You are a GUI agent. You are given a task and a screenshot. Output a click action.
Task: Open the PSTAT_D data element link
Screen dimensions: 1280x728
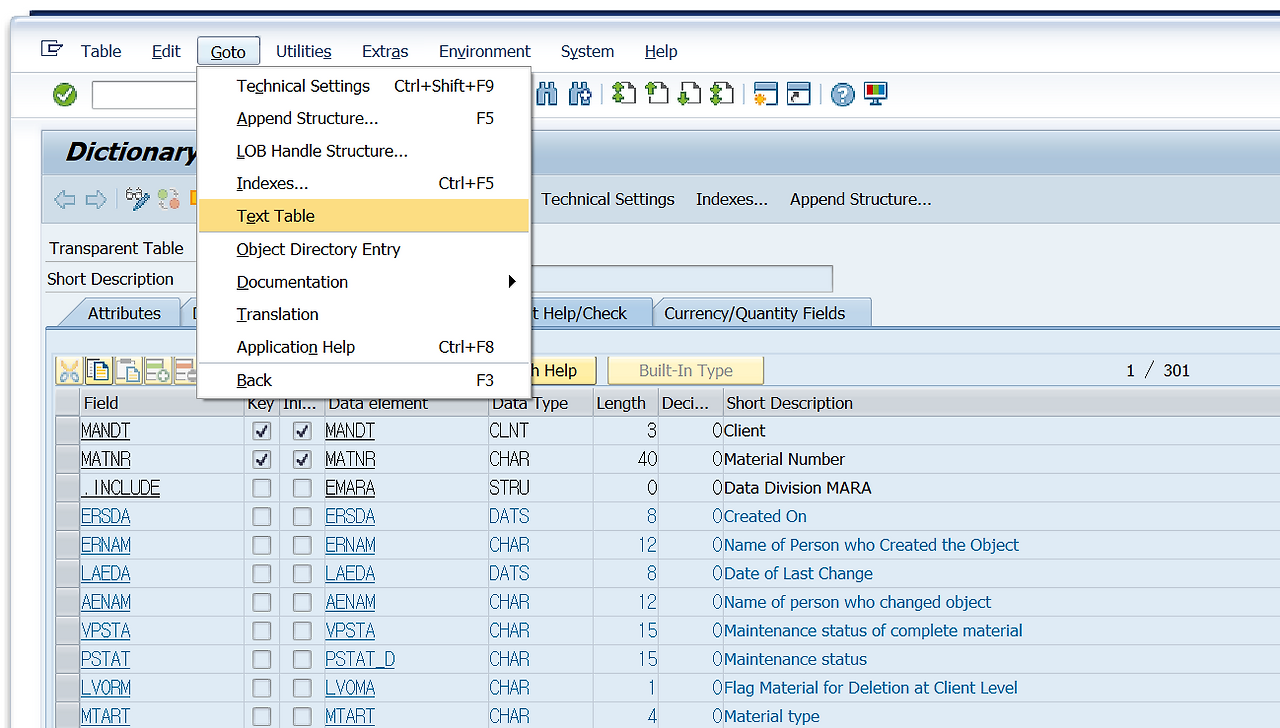coord(360,659)
